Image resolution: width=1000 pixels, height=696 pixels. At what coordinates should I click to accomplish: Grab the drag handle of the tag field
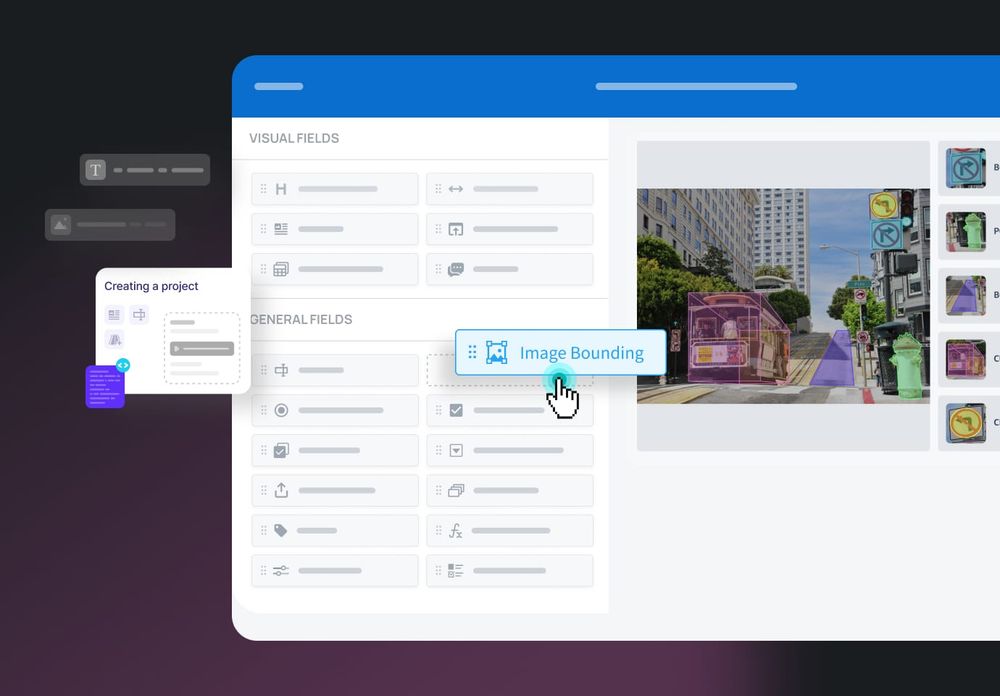click(263, 531)
